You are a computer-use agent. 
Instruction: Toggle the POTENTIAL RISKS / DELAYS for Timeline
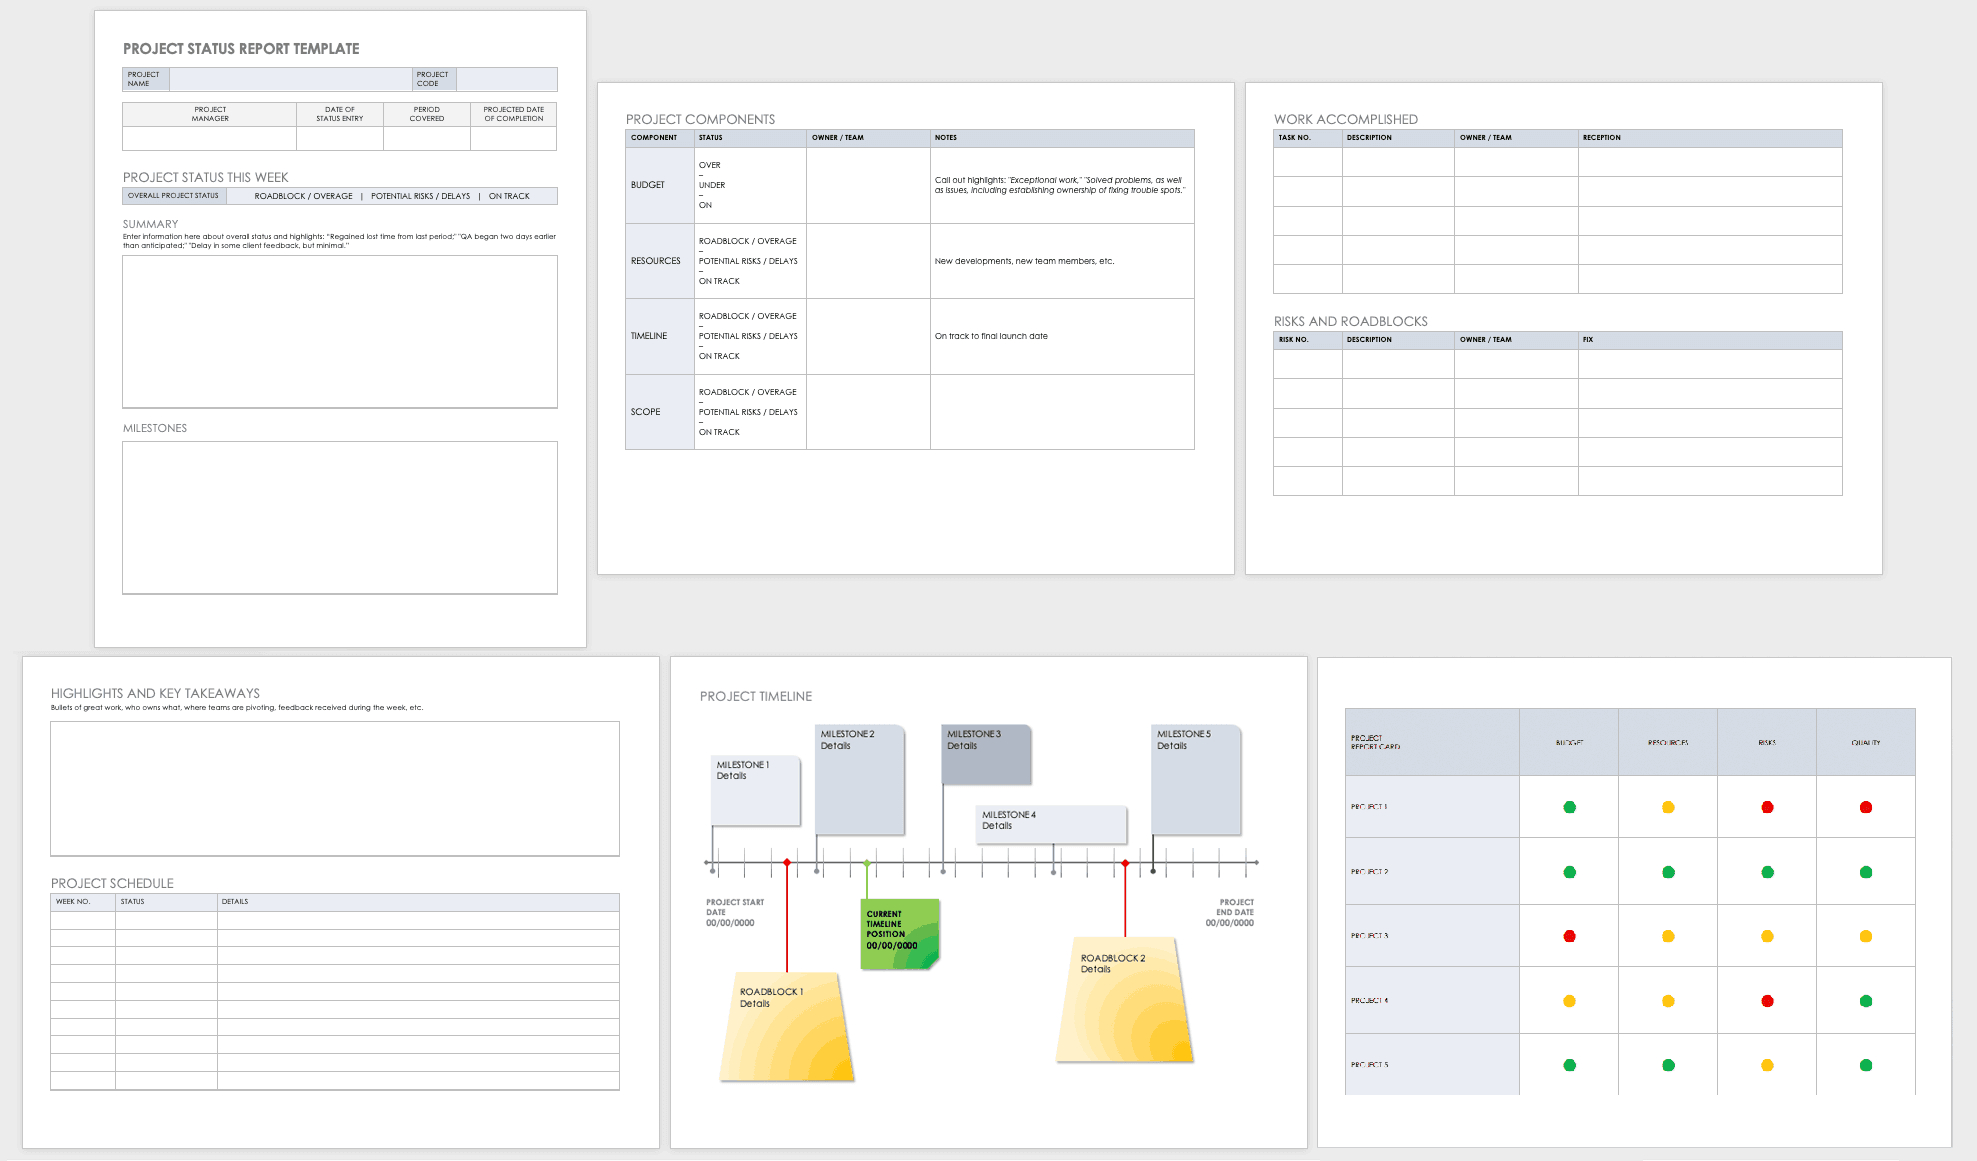point(745,336)
